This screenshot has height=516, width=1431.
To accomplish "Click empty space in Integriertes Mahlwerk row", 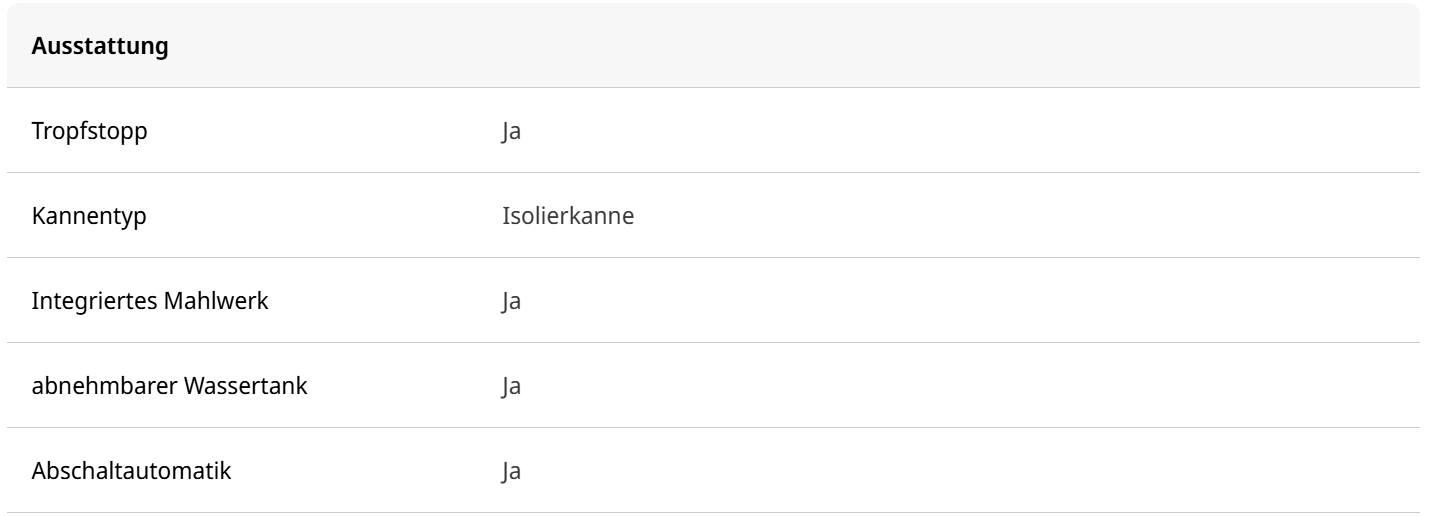I will (x=950, y=300).
